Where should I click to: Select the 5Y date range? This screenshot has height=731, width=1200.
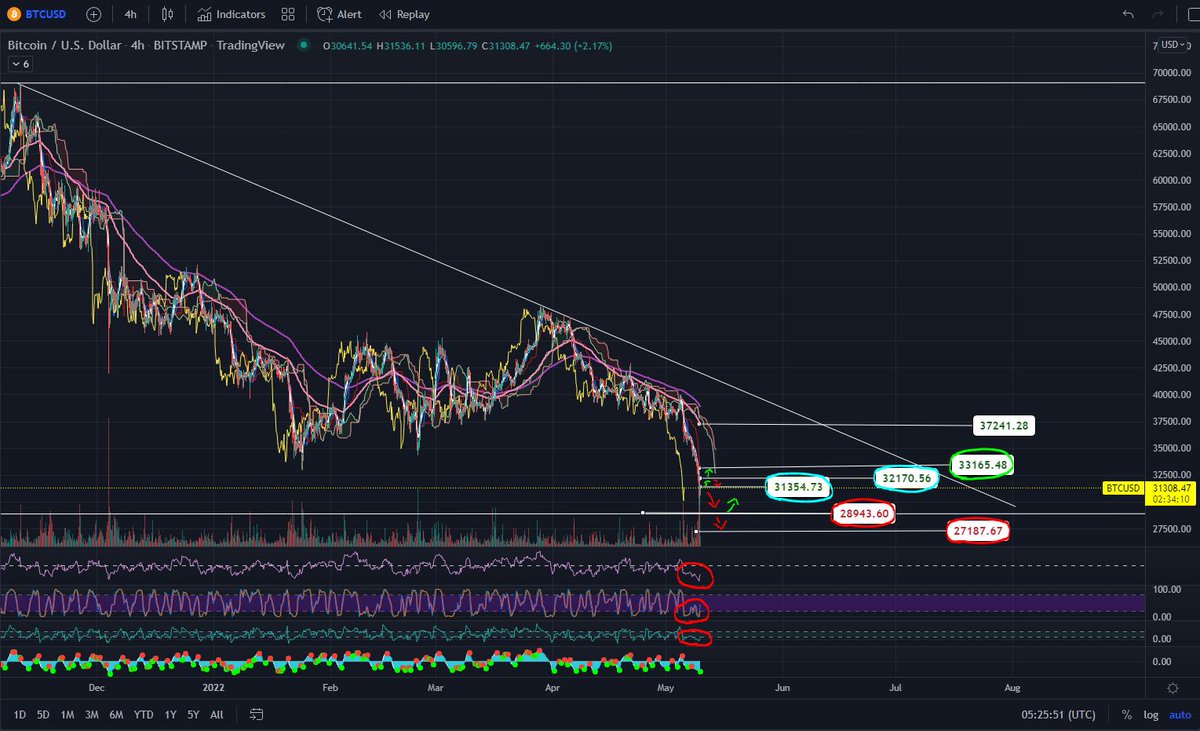[x=193, y=714]
